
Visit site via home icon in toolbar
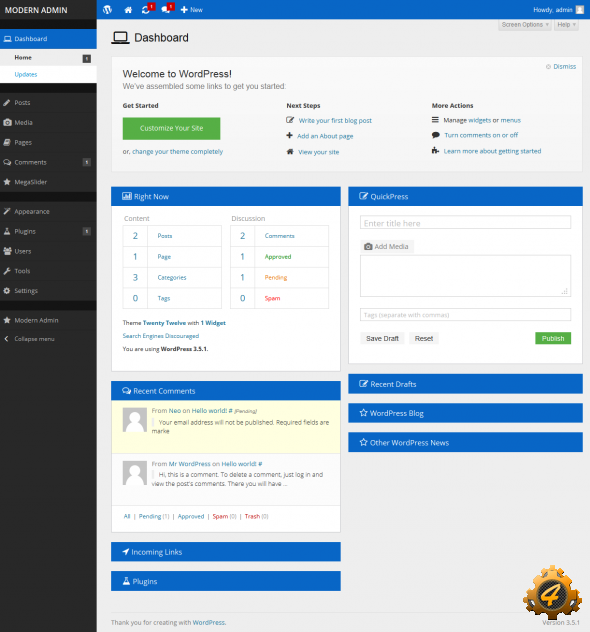128,10
